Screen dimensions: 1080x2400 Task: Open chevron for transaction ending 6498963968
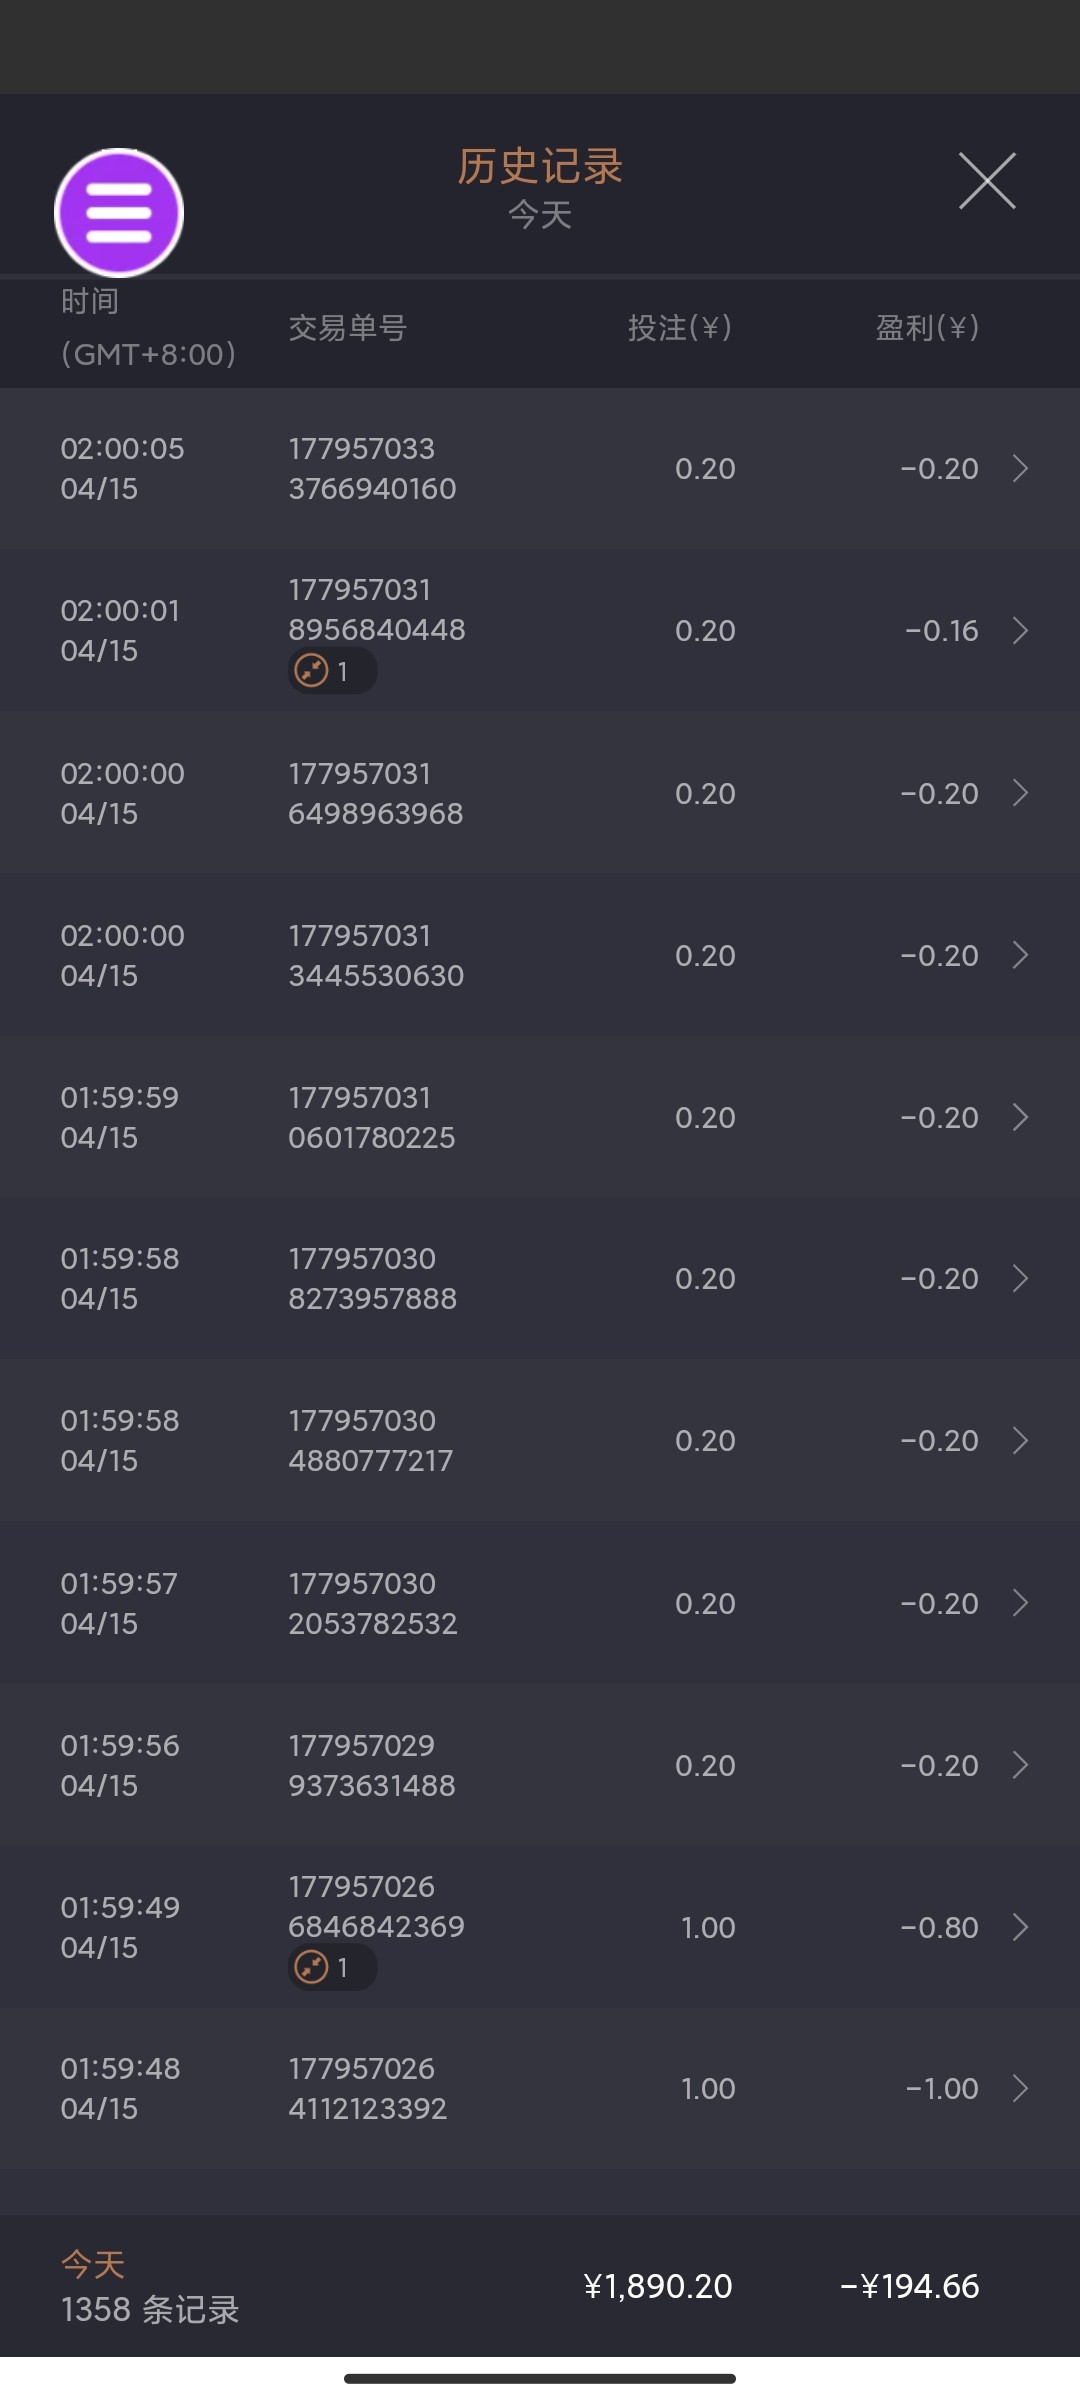tap(1020, 793)
